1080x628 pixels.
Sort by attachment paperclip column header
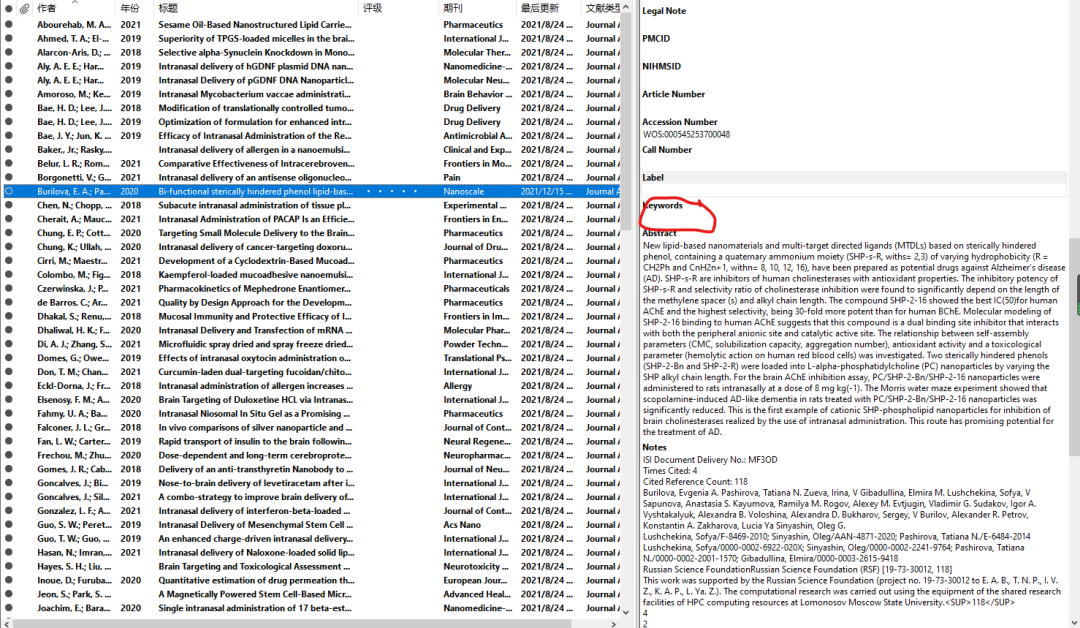tap(24, 8)
